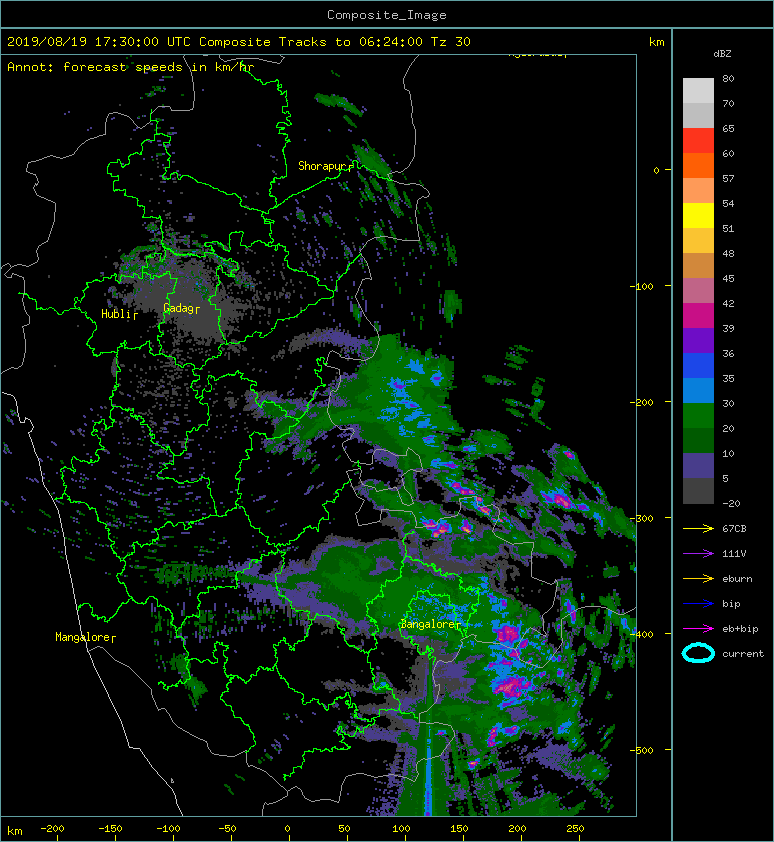Click the yellow arrow icon beside eburn
The image size is (774, 842).
tap(698, 579)
